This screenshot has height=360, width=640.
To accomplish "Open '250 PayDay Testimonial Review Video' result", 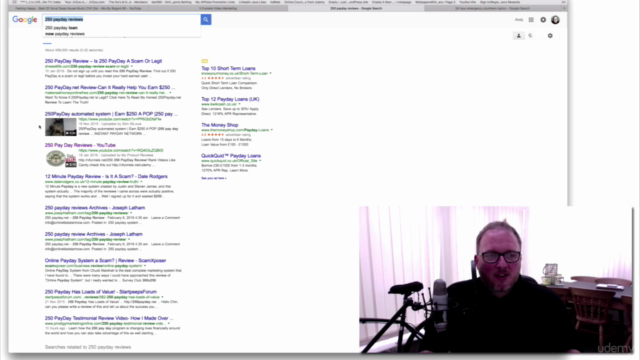I will pos(109,318).
